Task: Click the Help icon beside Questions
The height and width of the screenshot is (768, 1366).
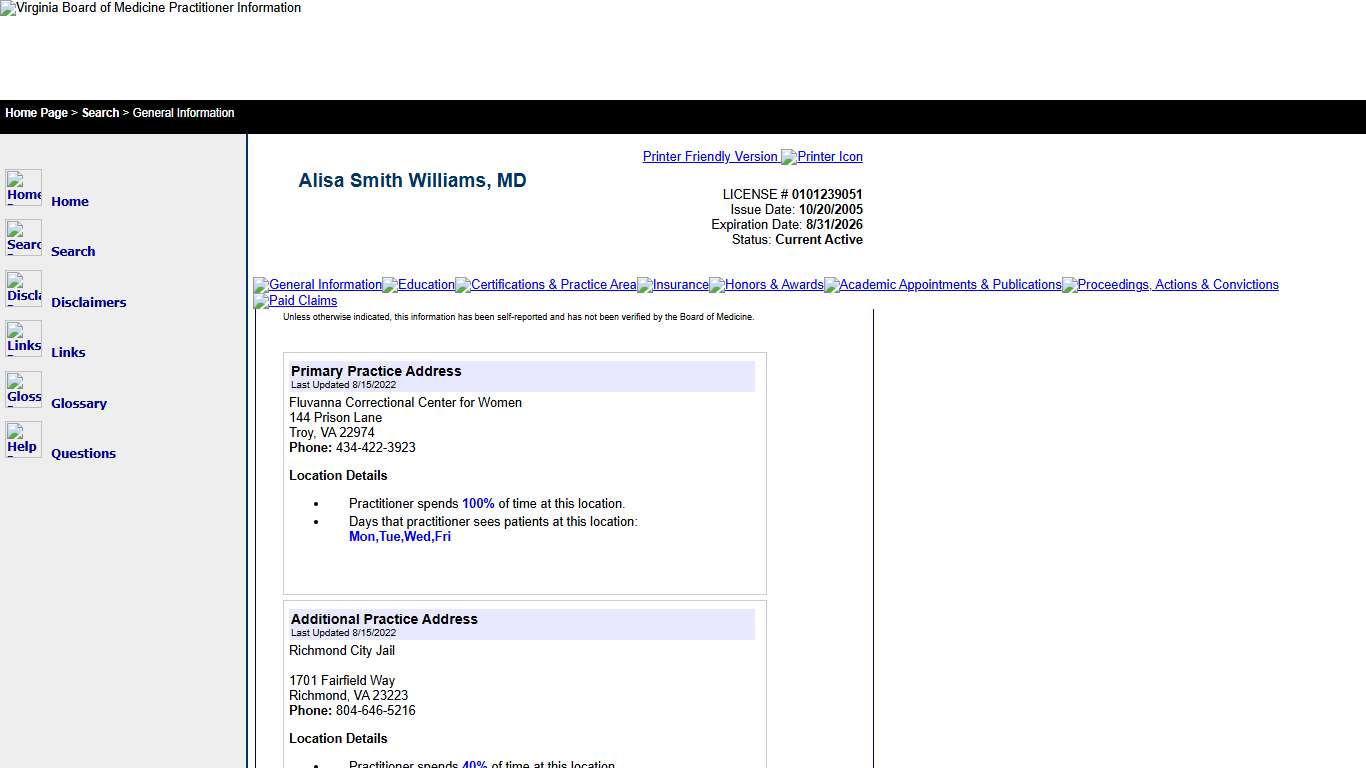Action: pyautogui.click(x=23, y=439)
